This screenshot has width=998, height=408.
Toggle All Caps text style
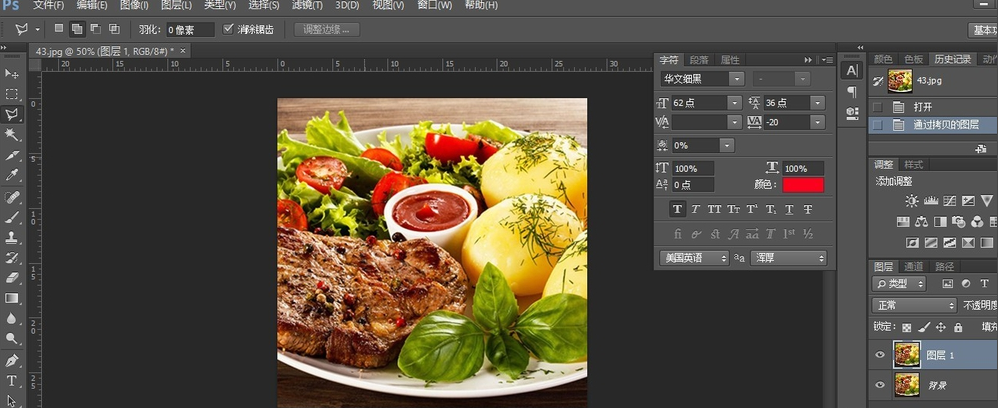pyautogui.click(x=714, y=209)
